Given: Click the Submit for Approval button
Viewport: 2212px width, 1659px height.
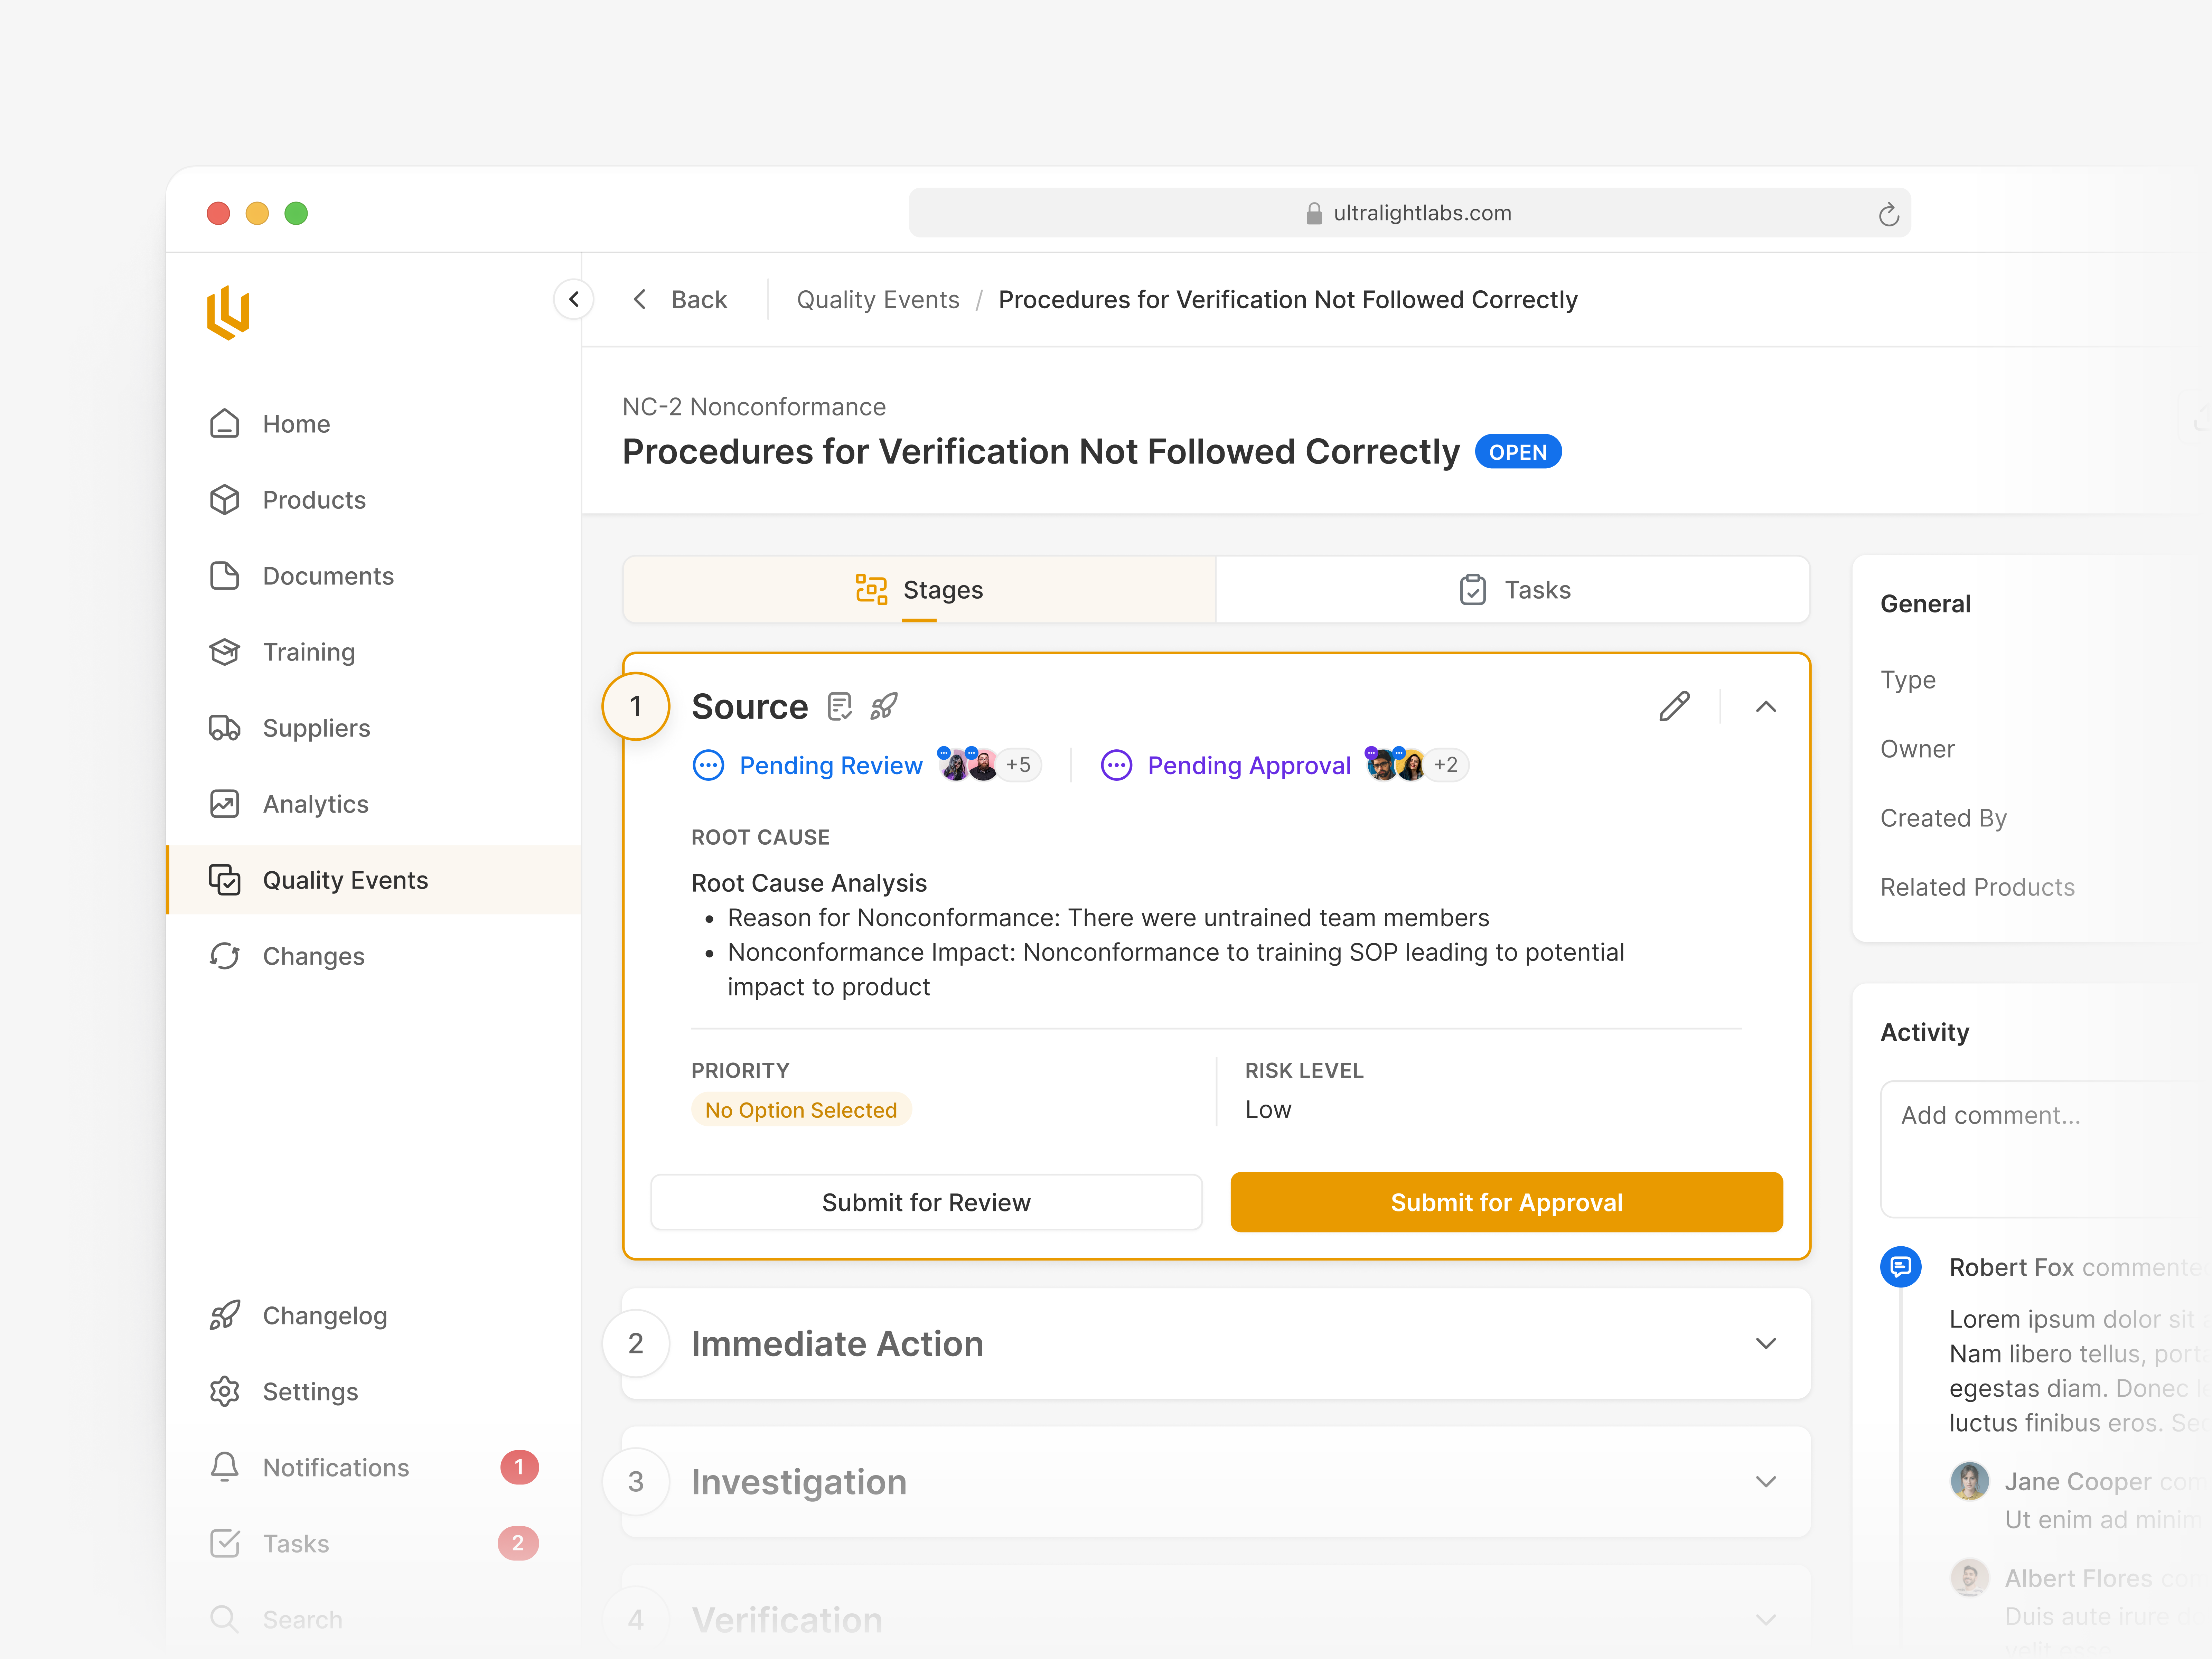Looking at the screenshot, I should coord(1506,1202).
